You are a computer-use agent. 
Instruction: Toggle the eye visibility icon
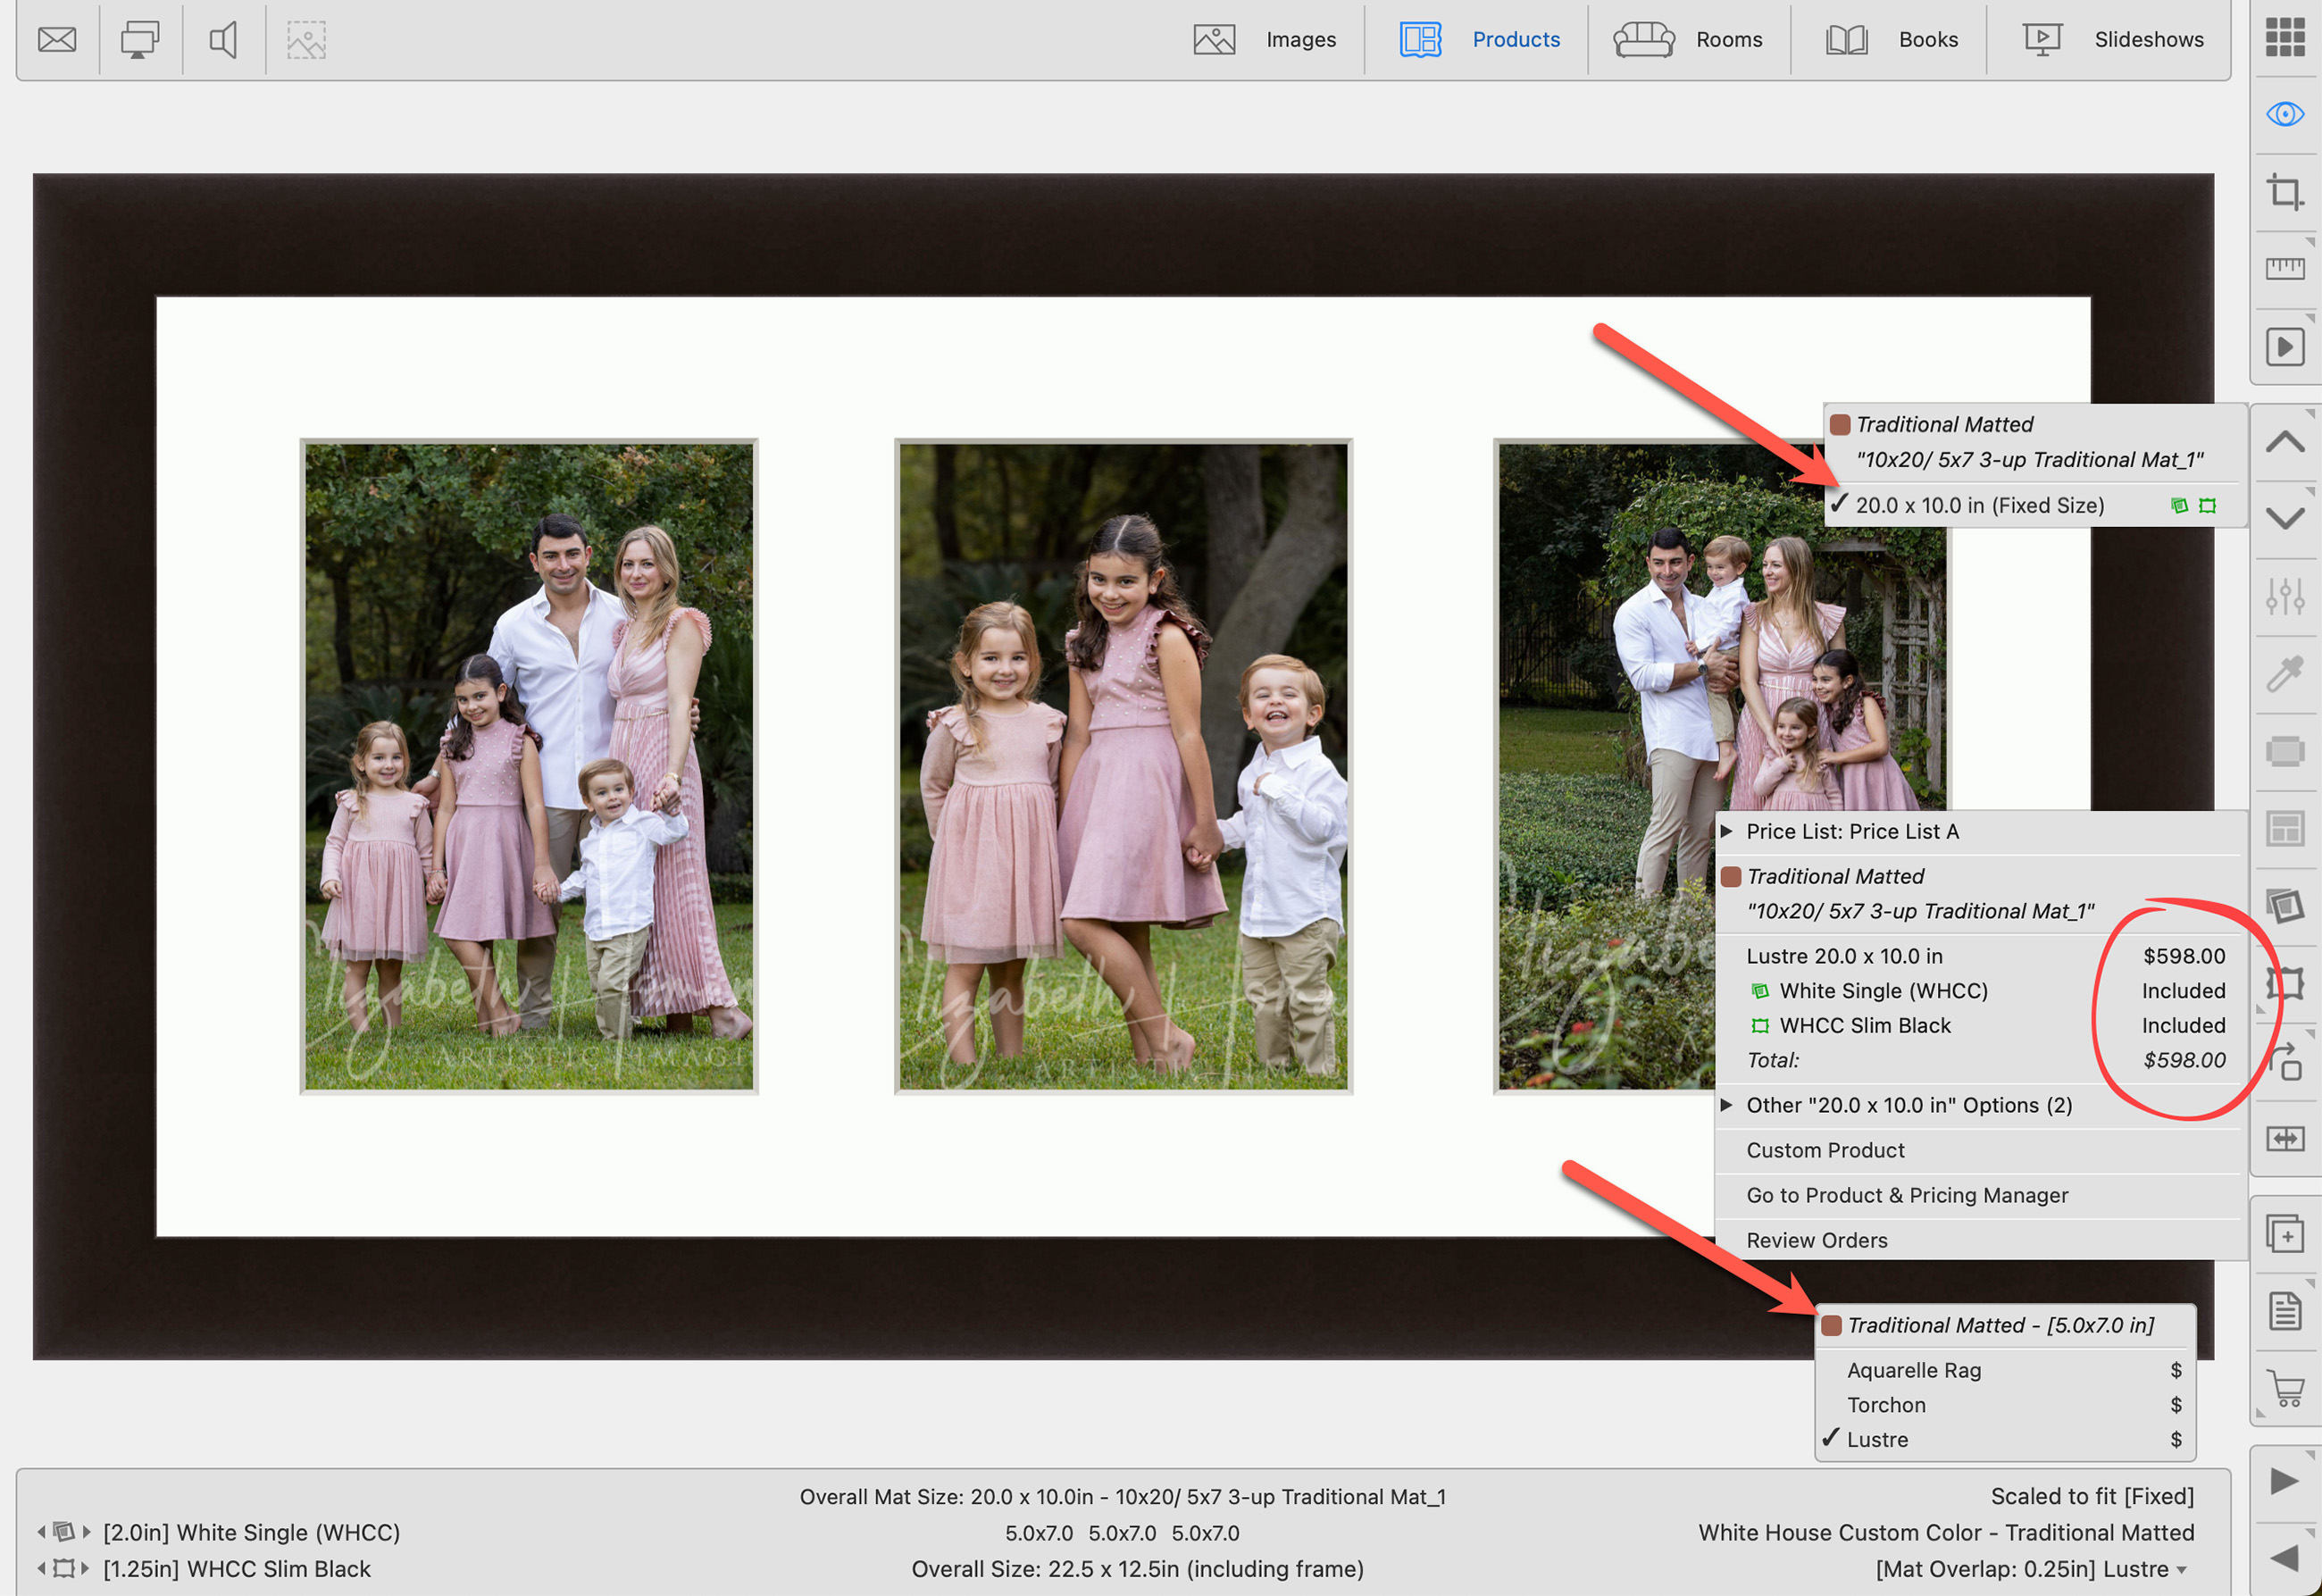(x=2284, y=114)
